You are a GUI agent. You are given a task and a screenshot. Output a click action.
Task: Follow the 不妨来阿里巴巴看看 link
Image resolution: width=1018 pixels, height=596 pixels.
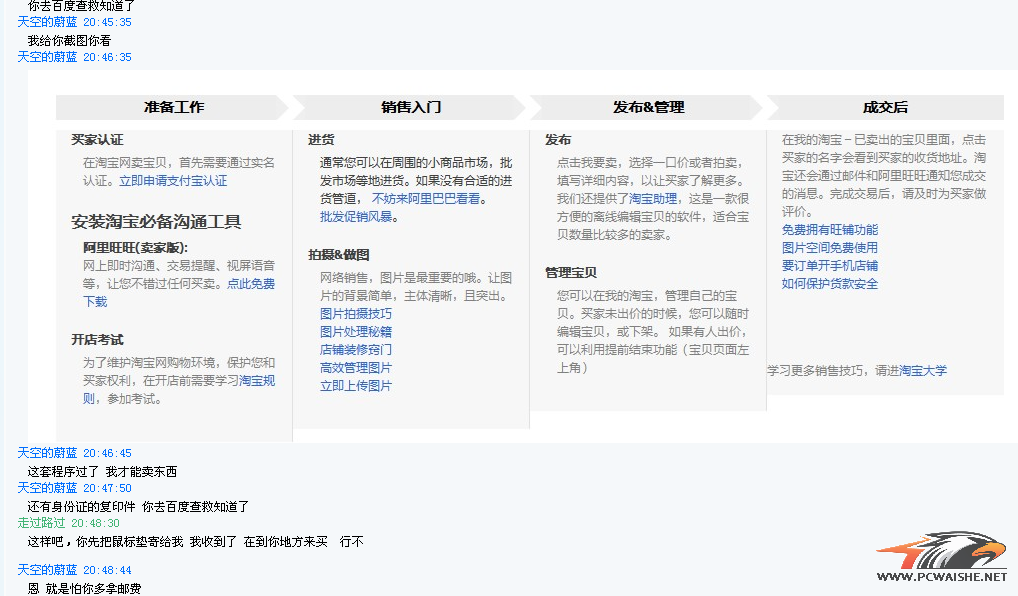[x=425, y=199]
